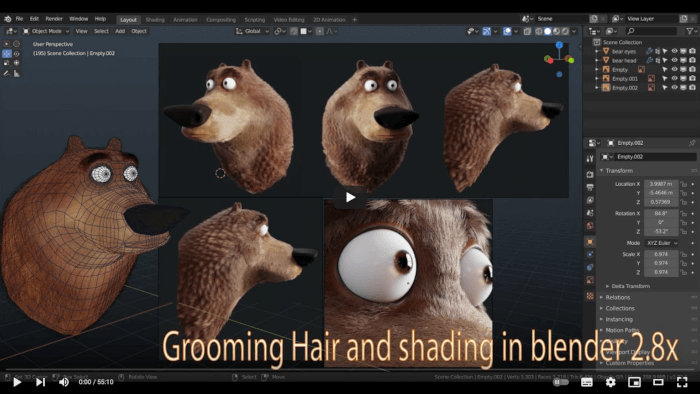Open the Render menu

[x=54, y=19]
